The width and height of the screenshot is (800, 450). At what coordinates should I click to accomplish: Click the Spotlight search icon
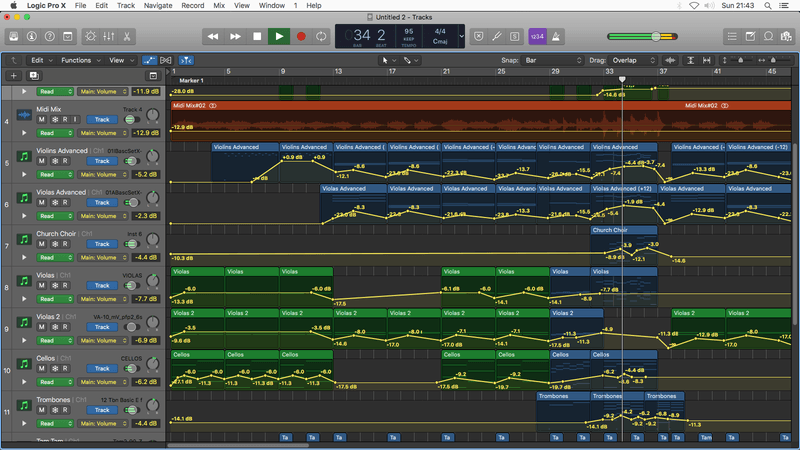tap(767, 6)
